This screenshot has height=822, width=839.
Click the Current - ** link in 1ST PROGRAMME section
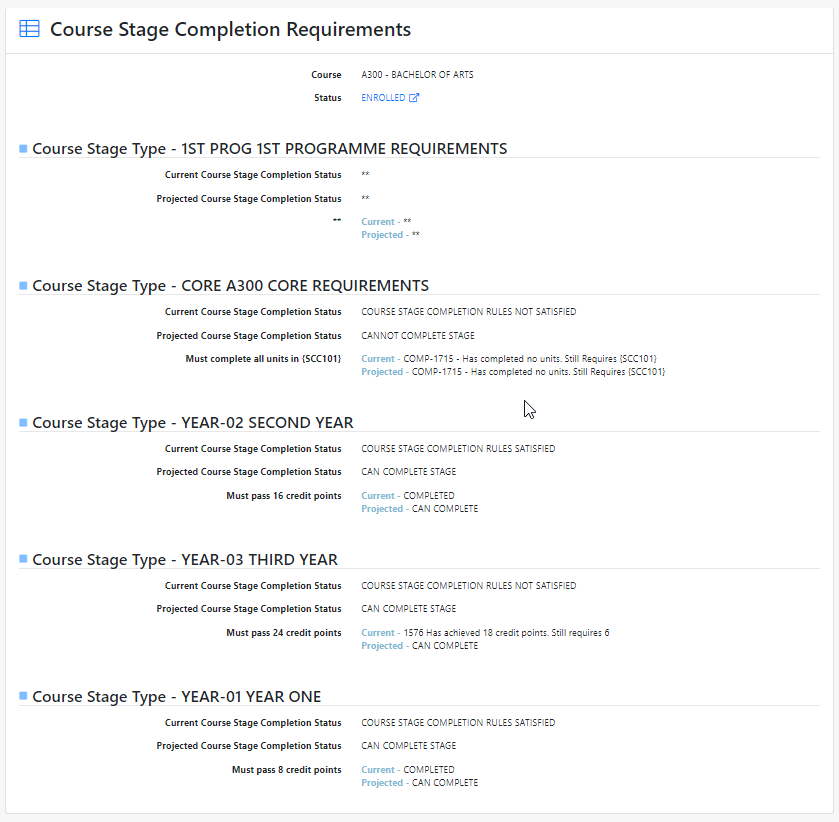[x=385, y=221]
